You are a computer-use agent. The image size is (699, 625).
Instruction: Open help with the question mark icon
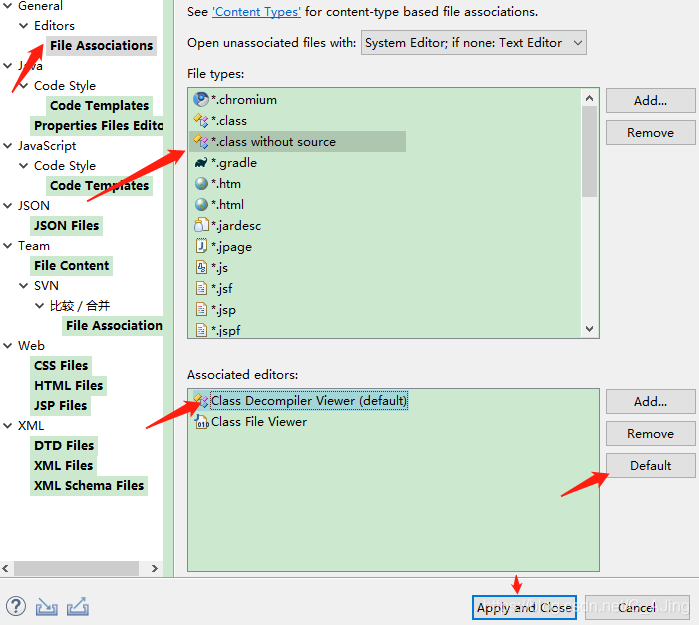click(16, 607)
